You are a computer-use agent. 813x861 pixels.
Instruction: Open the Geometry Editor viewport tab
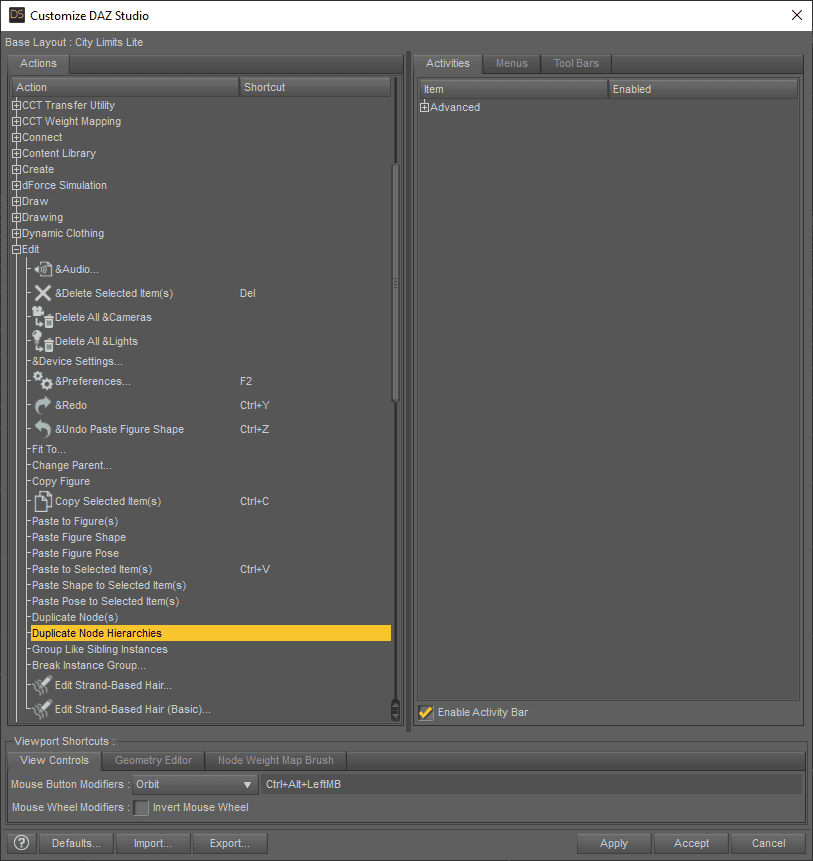(152, 760)
